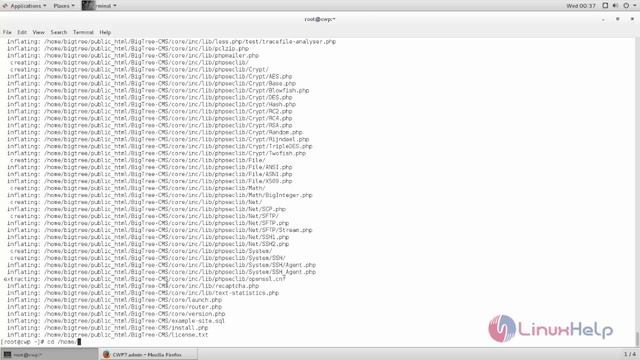
Task: Click the clock showing Wed 00:37
Action: pos(581,6)
